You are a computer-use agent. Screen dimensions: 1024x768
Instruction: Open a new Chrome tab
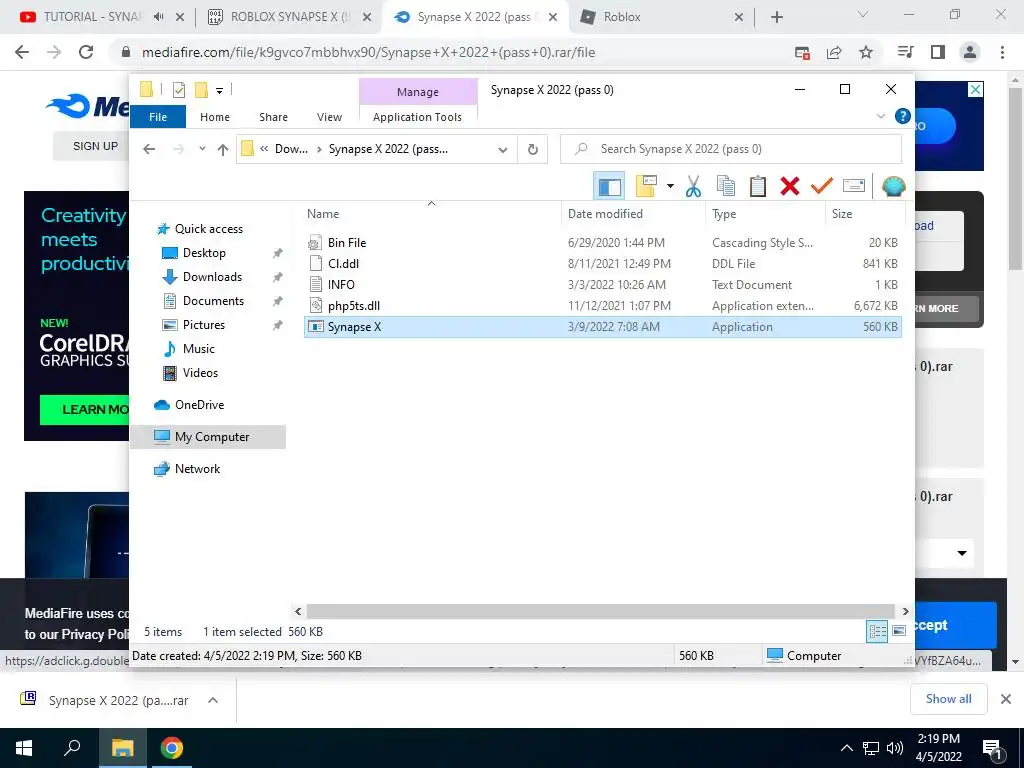tap(776, 17)
